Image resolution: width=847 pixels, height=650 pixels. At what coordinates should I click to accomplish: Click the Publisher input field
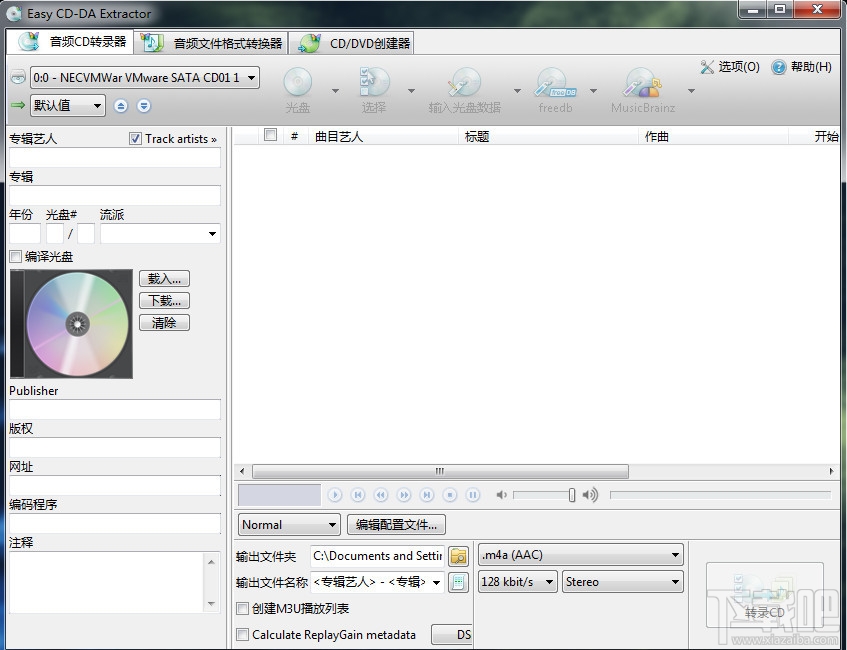(115, 410)
